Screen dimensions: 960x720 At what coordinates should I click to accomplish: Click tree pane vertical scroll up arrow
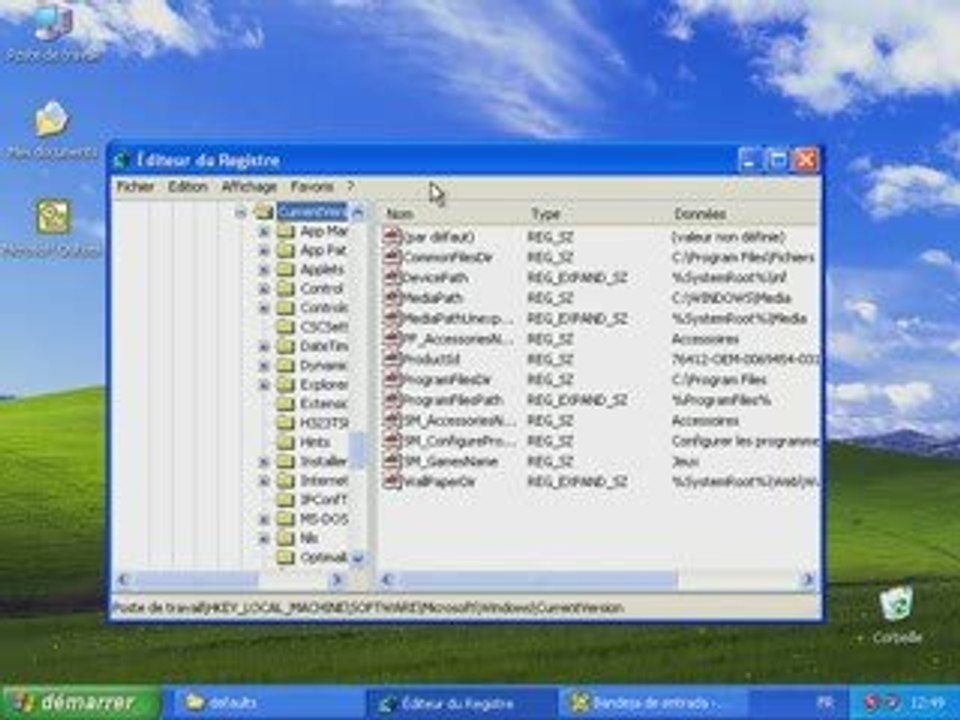point(358,212)
